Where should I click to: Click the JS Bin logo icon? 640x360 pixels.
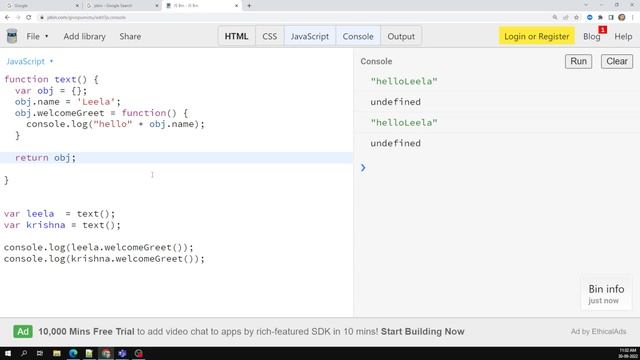click(x=12, y=36)
